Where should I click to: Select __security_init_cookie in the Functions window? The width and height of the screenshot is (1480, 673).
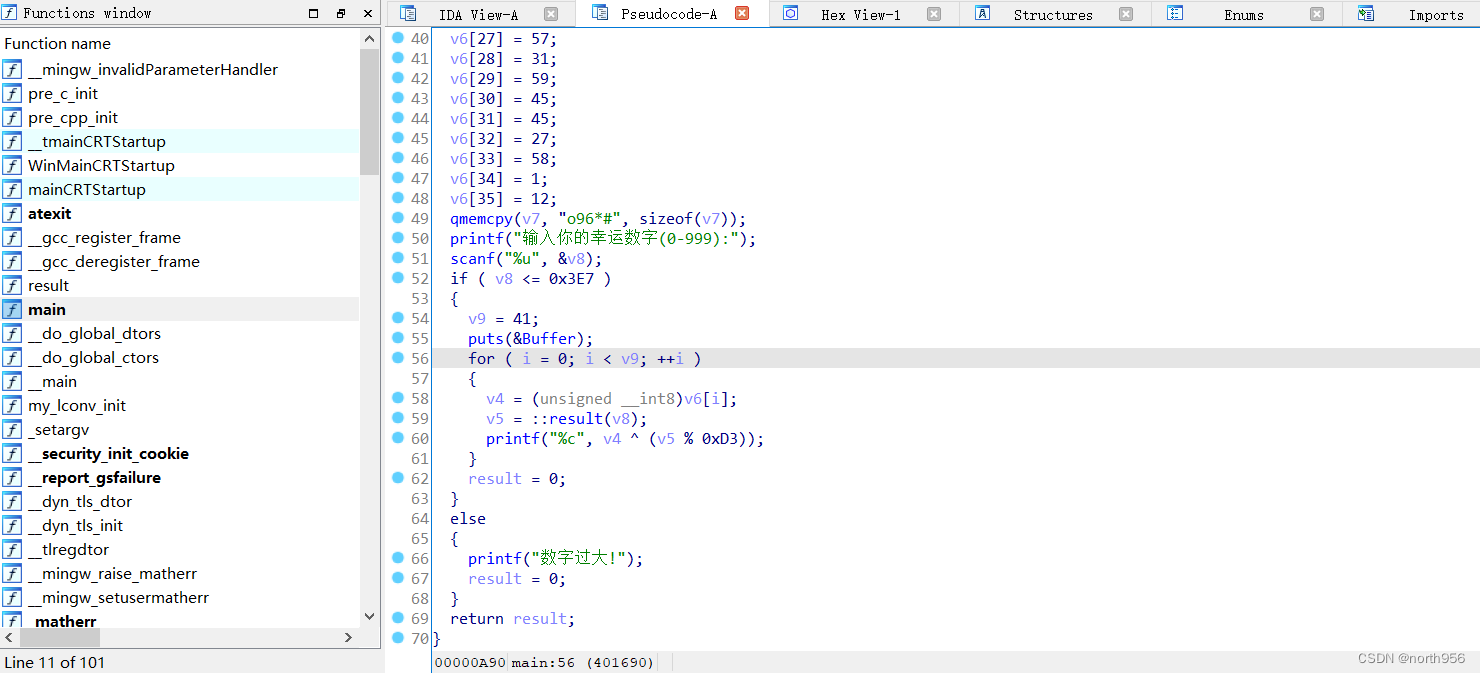(x=109, y=453)
